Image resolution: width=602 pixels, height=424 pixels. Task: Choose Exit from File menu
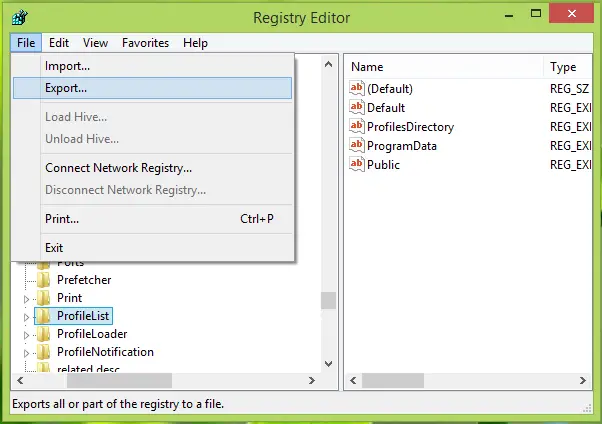[152, 248]
